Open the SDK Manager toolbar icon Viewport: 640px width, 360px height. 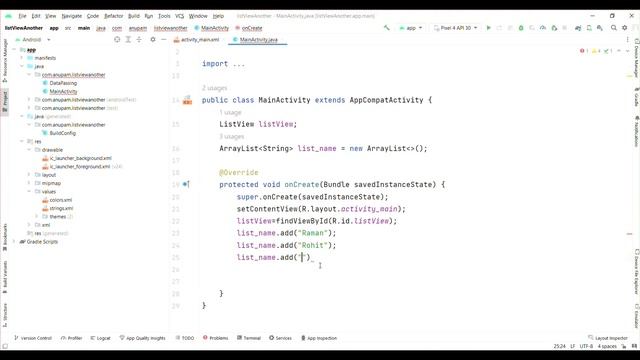[600, 28]
